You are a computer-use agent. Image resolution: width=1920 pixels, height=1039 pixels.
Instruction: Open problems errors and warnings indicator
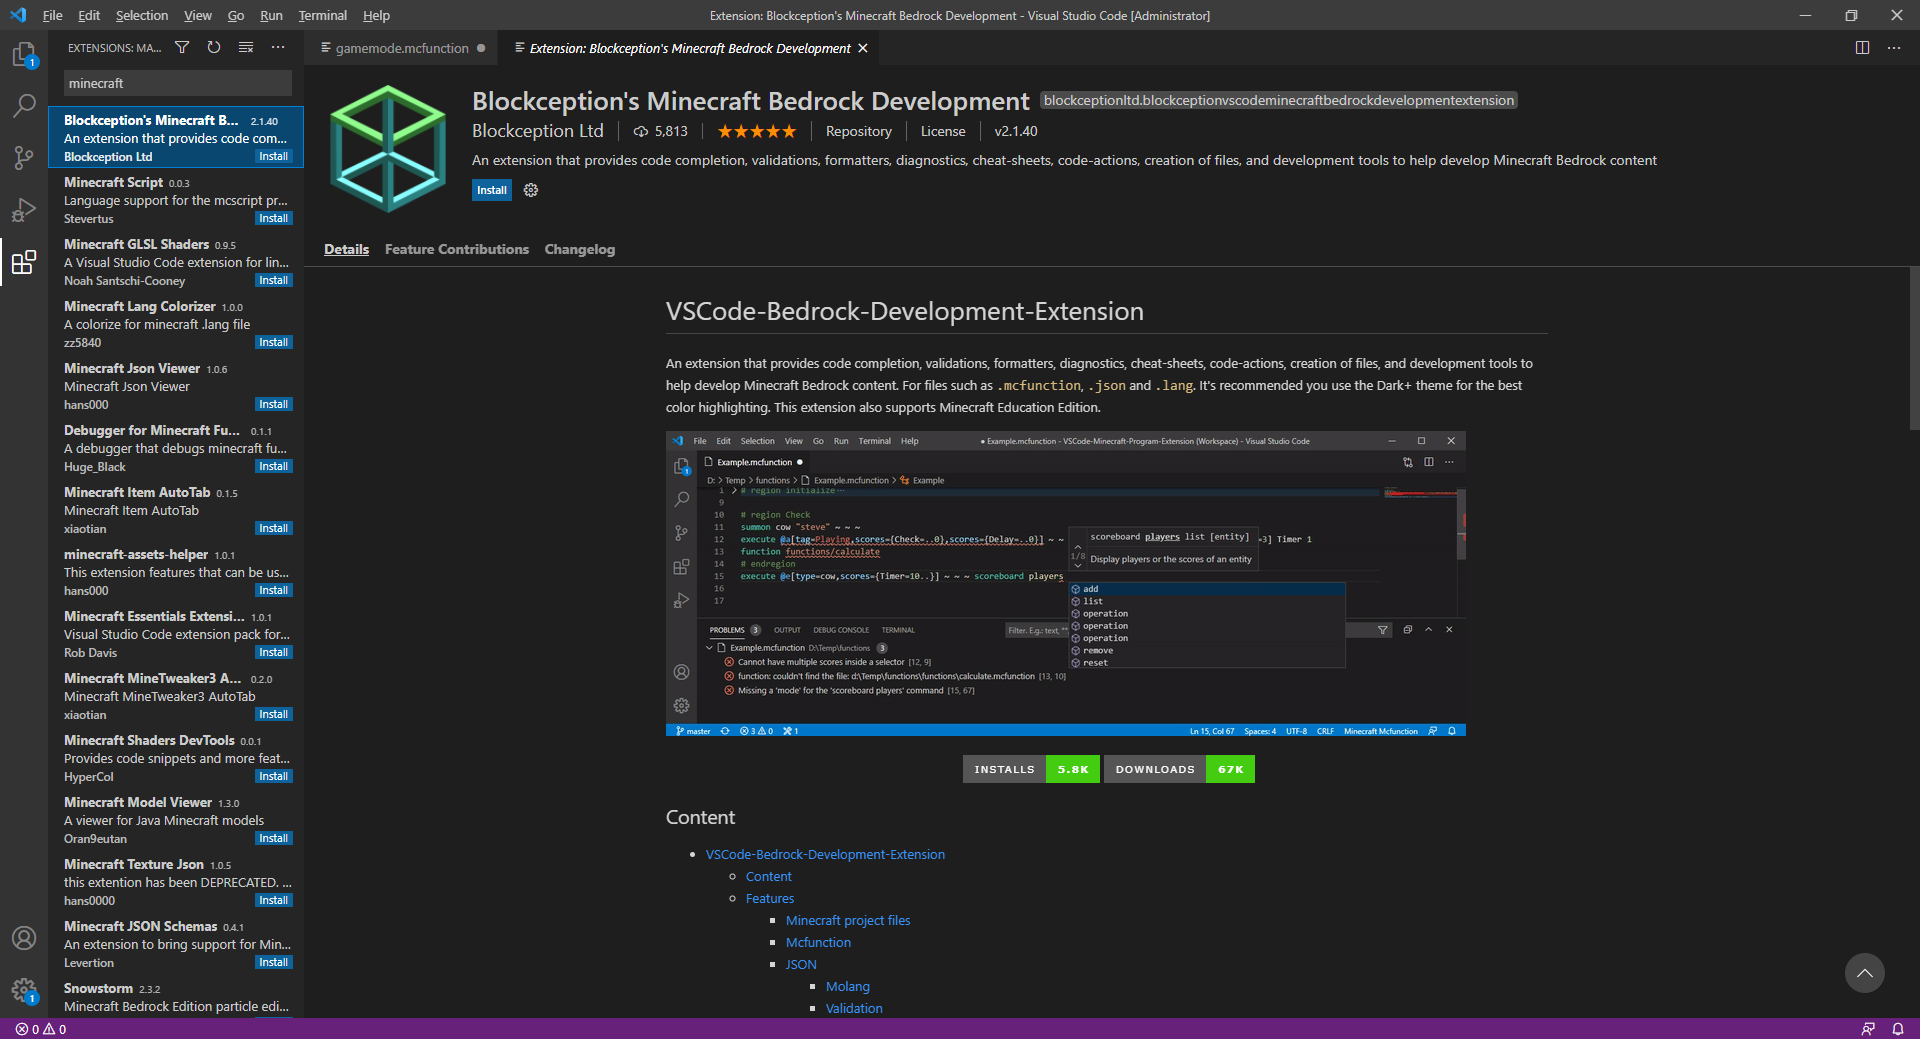tap(41, 1029)
